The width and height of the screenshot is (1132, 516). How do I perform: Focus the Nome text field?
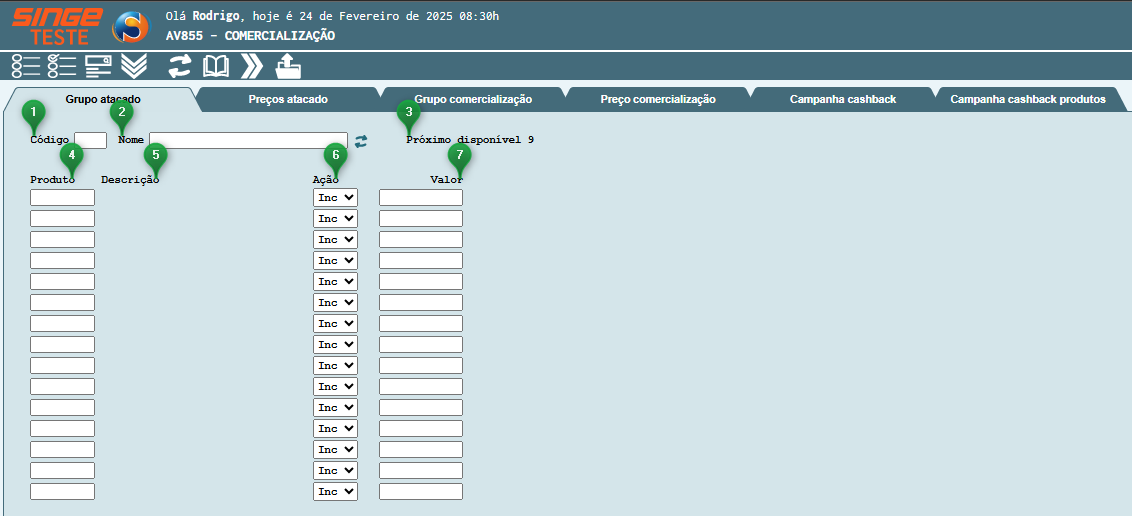(x=248, y=141)
